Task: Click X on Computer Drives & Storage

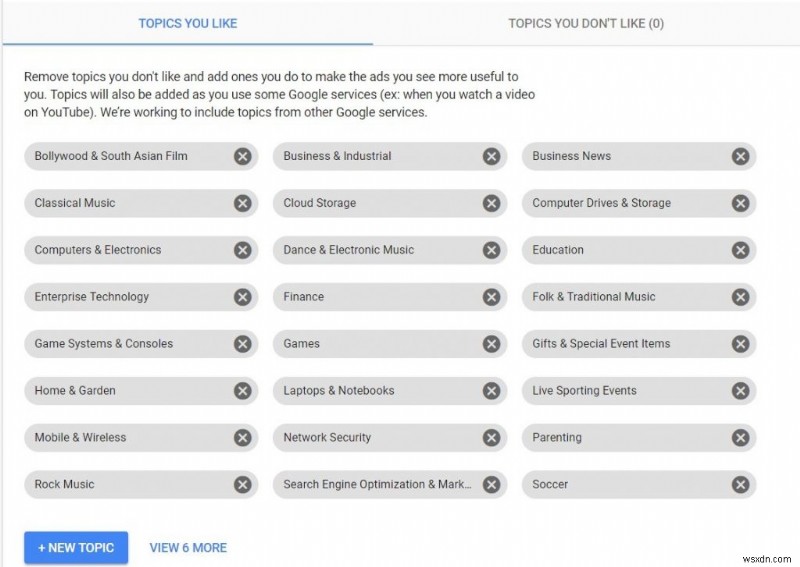Action: (x=740, y=203)
